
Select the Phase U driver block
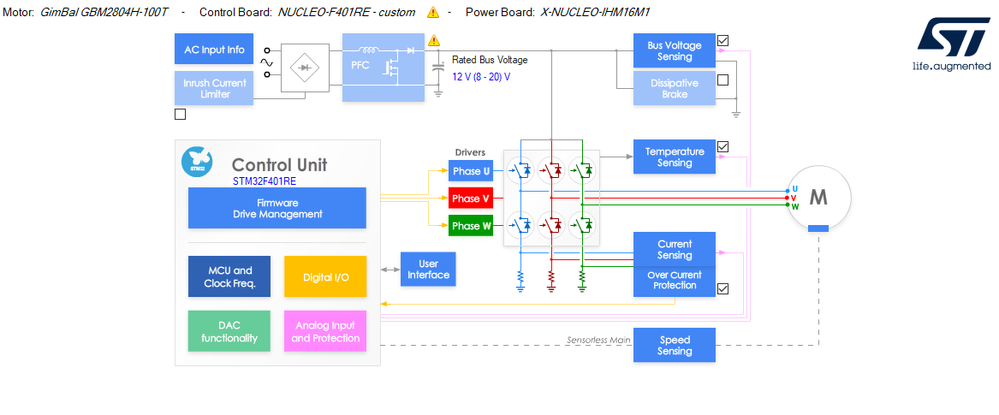coord(471,171)
